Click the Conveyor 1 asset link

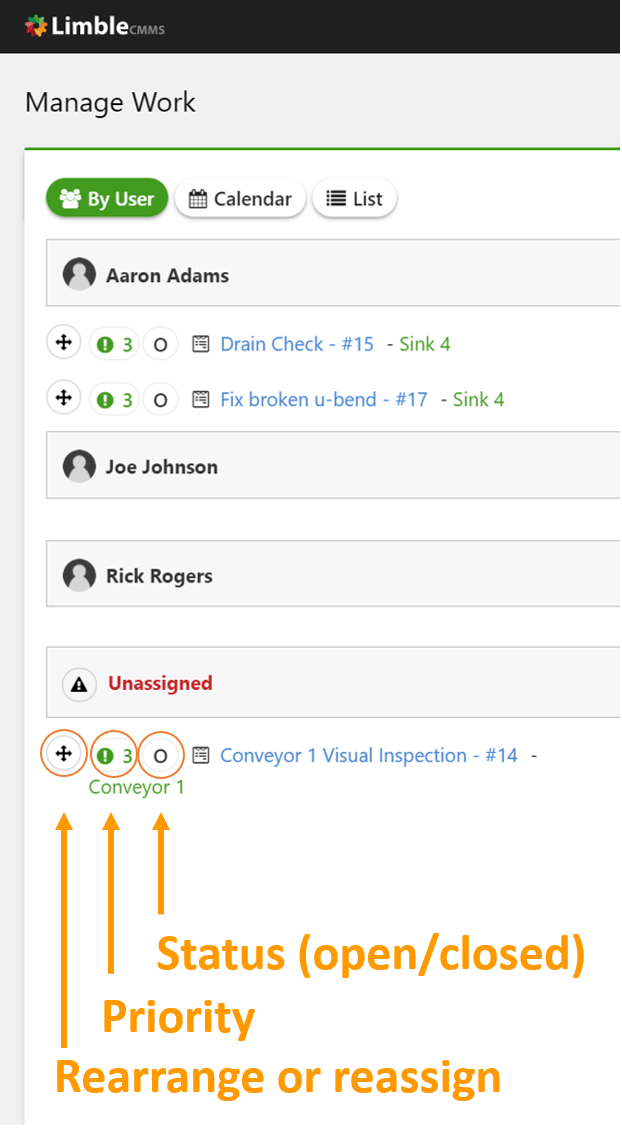click(x=136, y=787)
